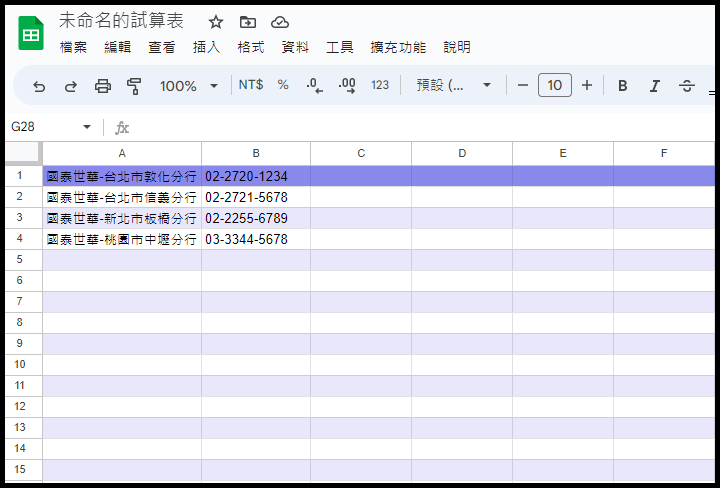
Task: Select column C header
Action: [x=361, y=153]
